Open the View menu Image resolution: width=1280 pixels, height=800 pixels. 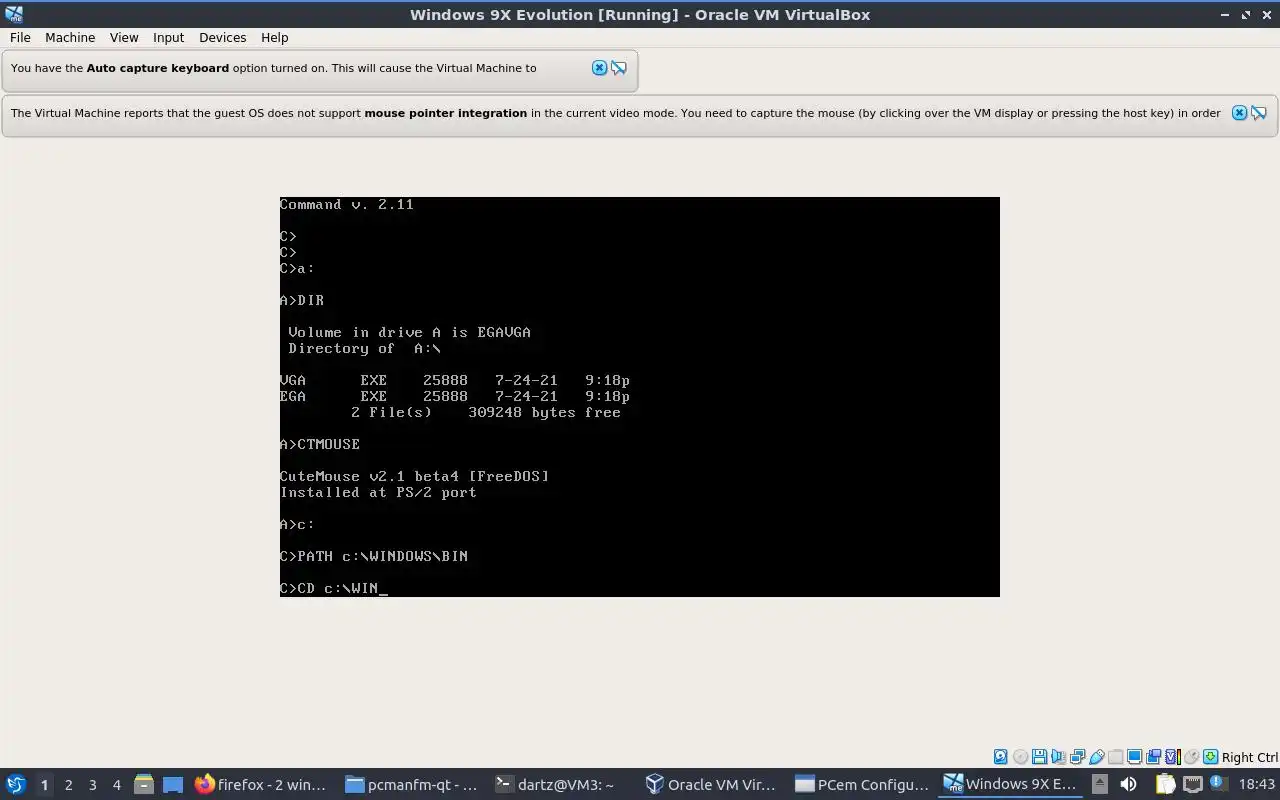click(x=124, y=37)
